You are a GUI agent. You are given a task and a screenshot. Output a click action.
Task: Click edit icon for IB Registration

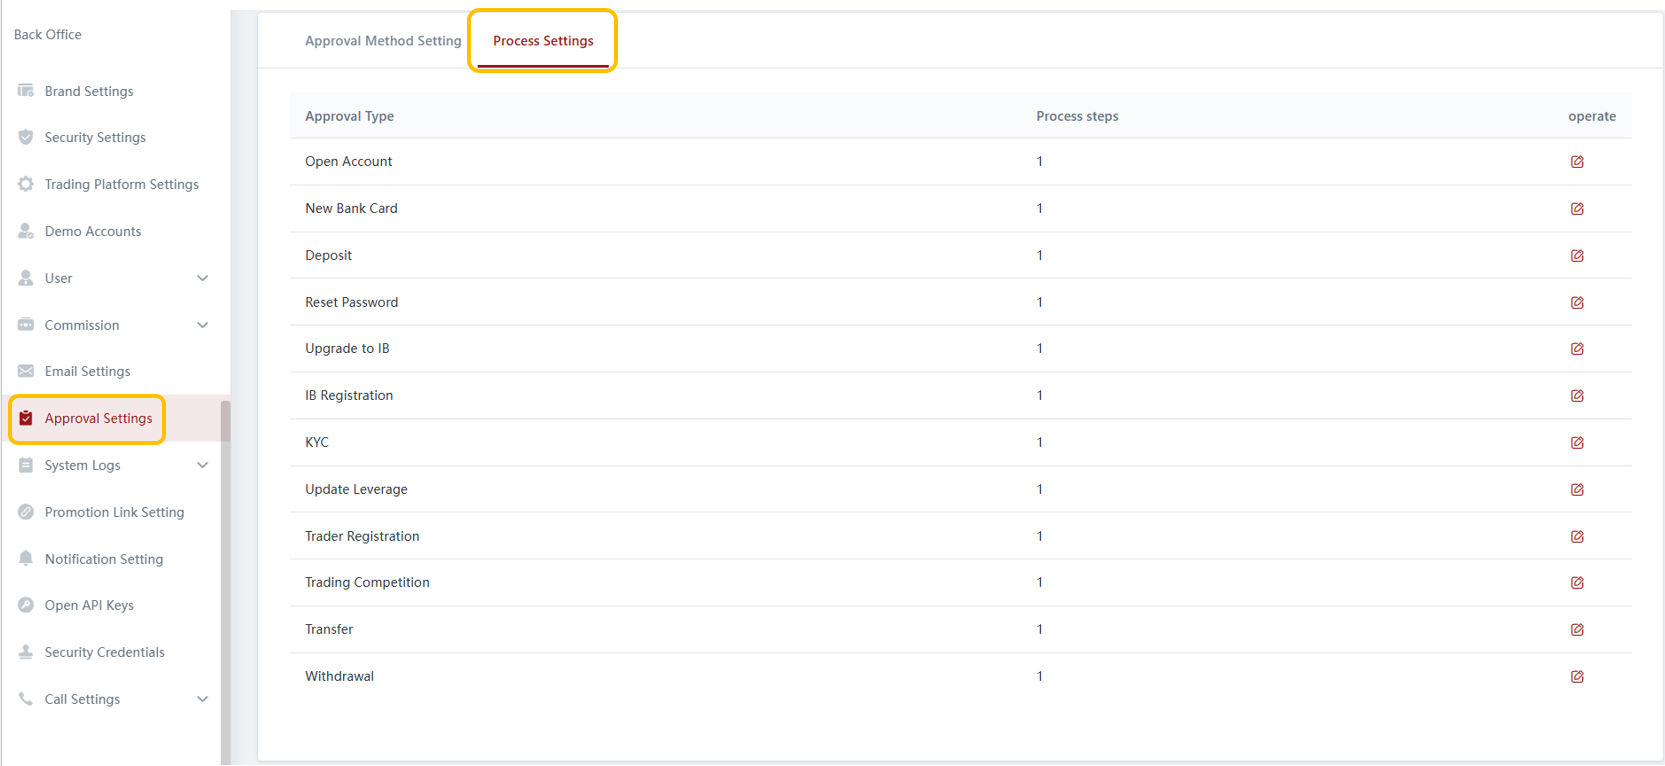tap(1577, 396)
